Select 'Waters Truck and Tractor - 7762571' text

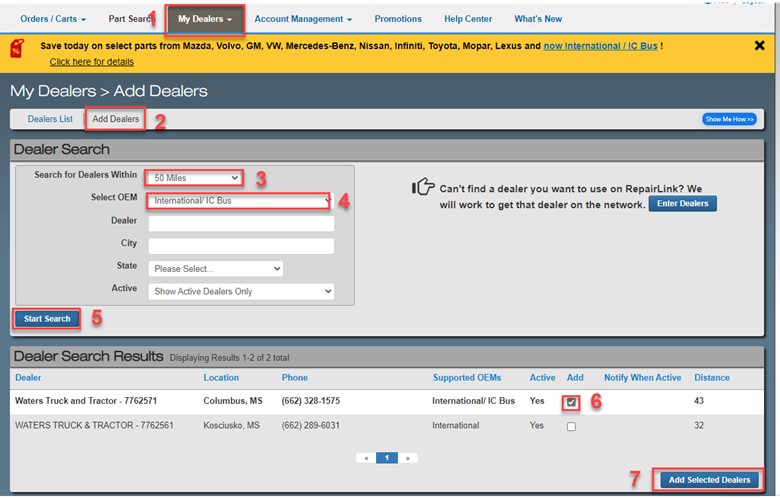coord(86,400)
